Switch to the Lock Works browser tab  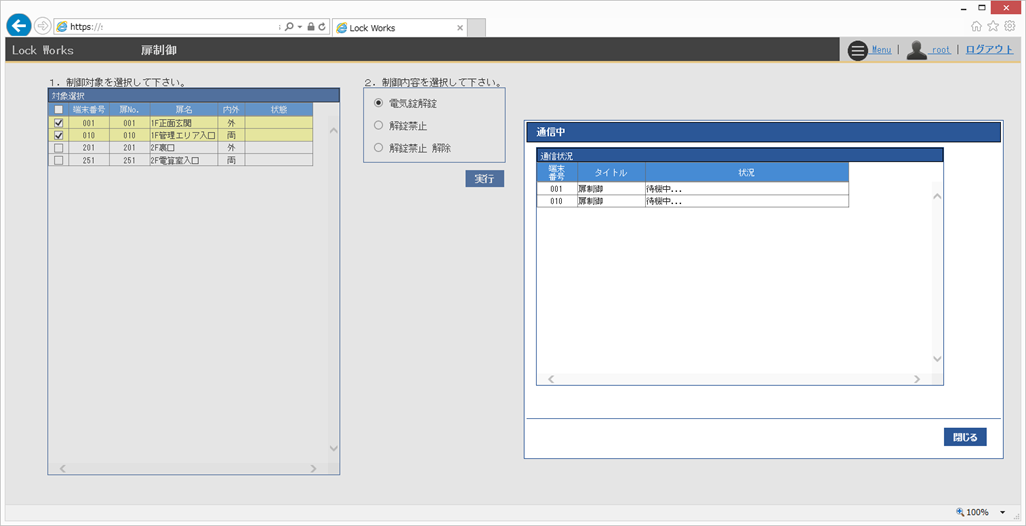(398, 28)
